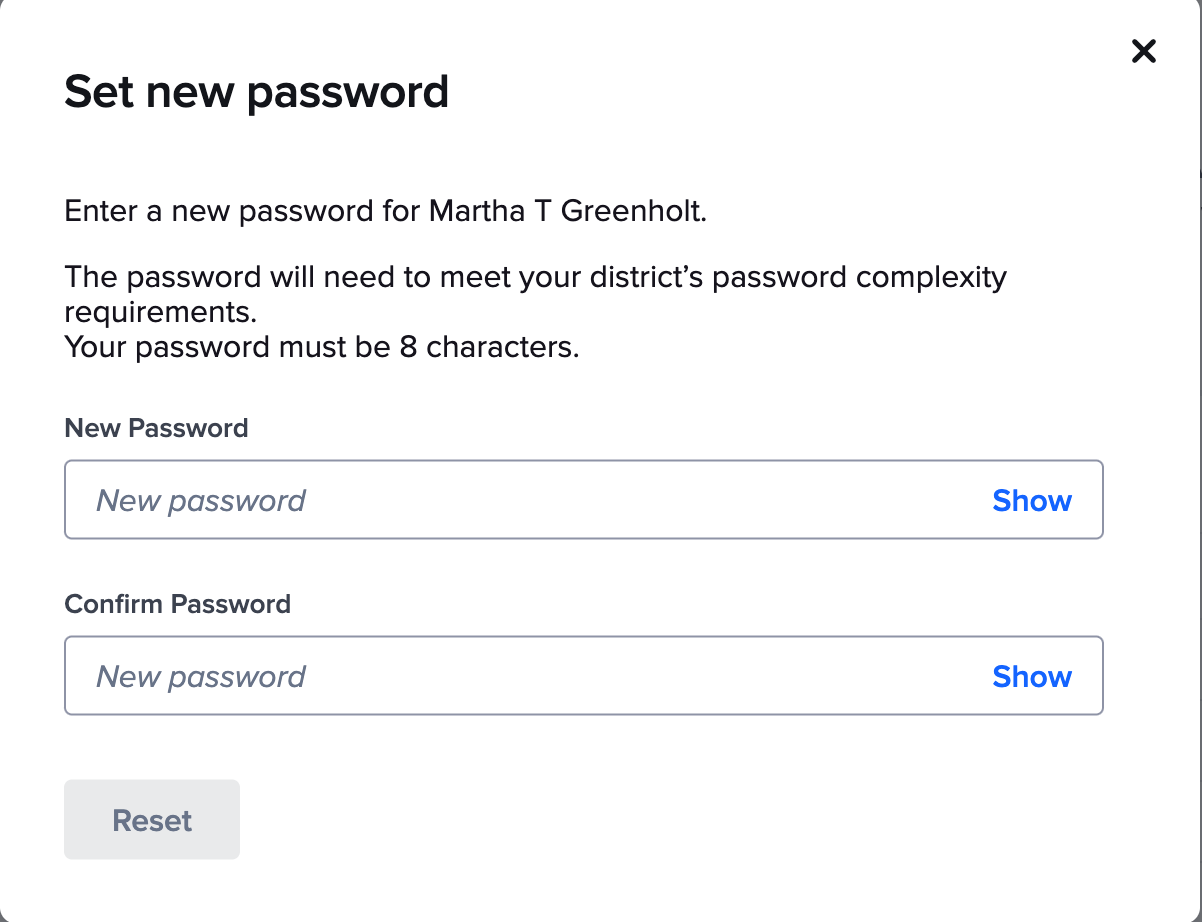Dismiss the dialog using the close icon

pos(1143,51)
